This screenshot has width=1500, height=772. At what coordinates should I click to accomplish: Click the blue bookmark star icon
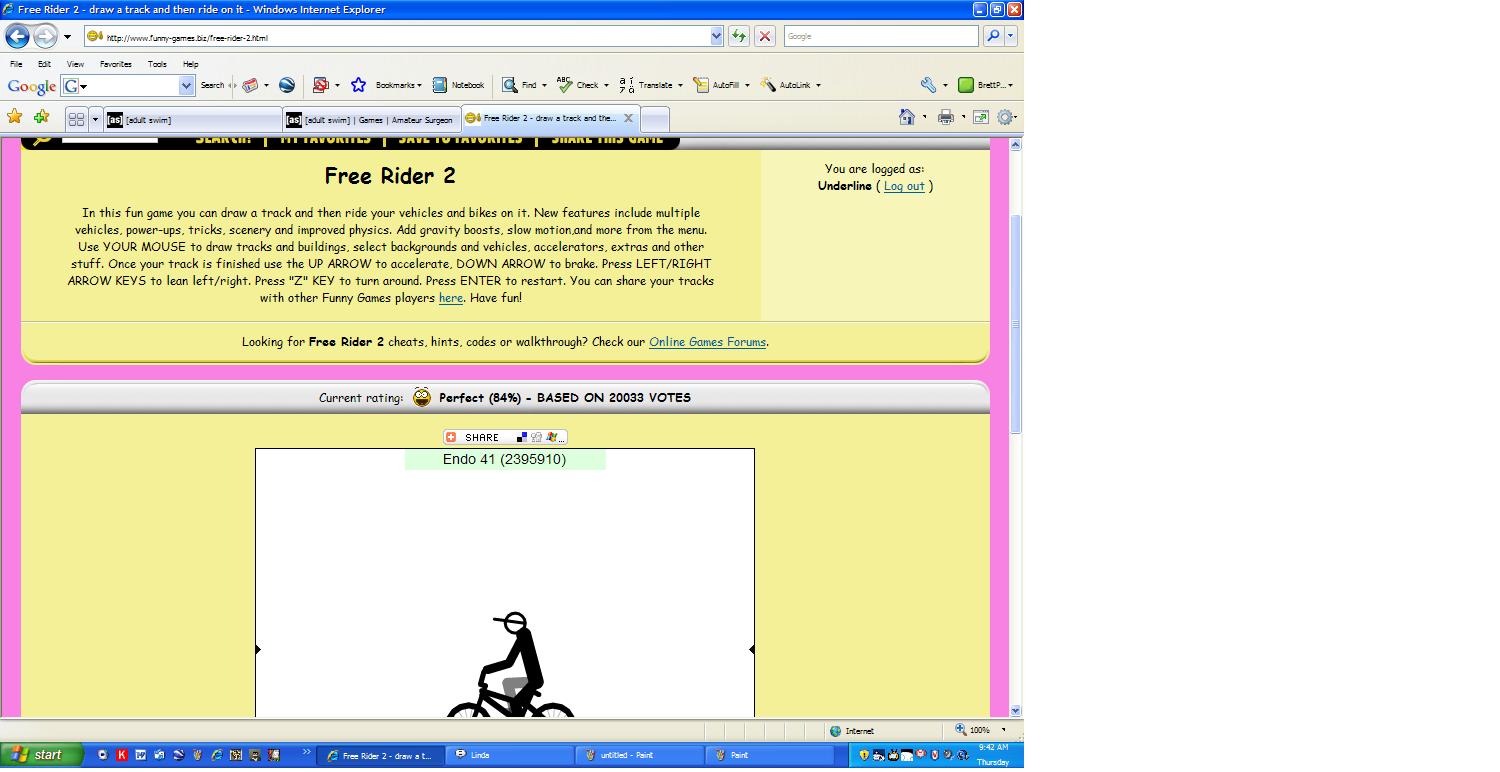click(358, 85)
